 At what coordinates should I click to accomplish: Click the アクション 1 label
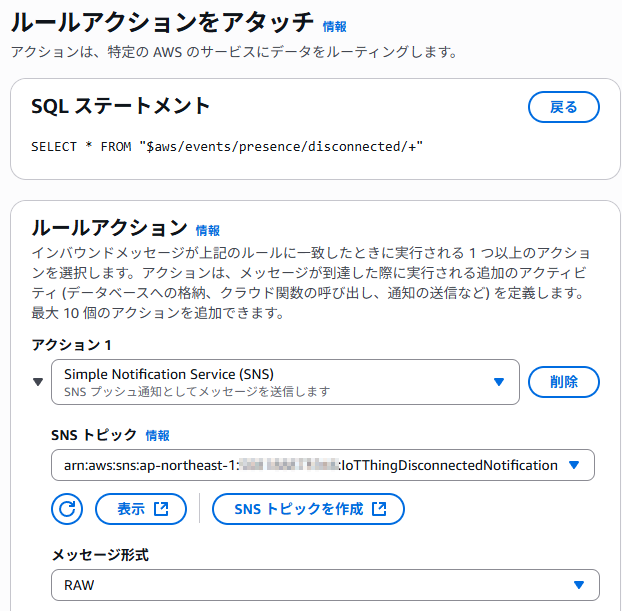coord(71,345)
